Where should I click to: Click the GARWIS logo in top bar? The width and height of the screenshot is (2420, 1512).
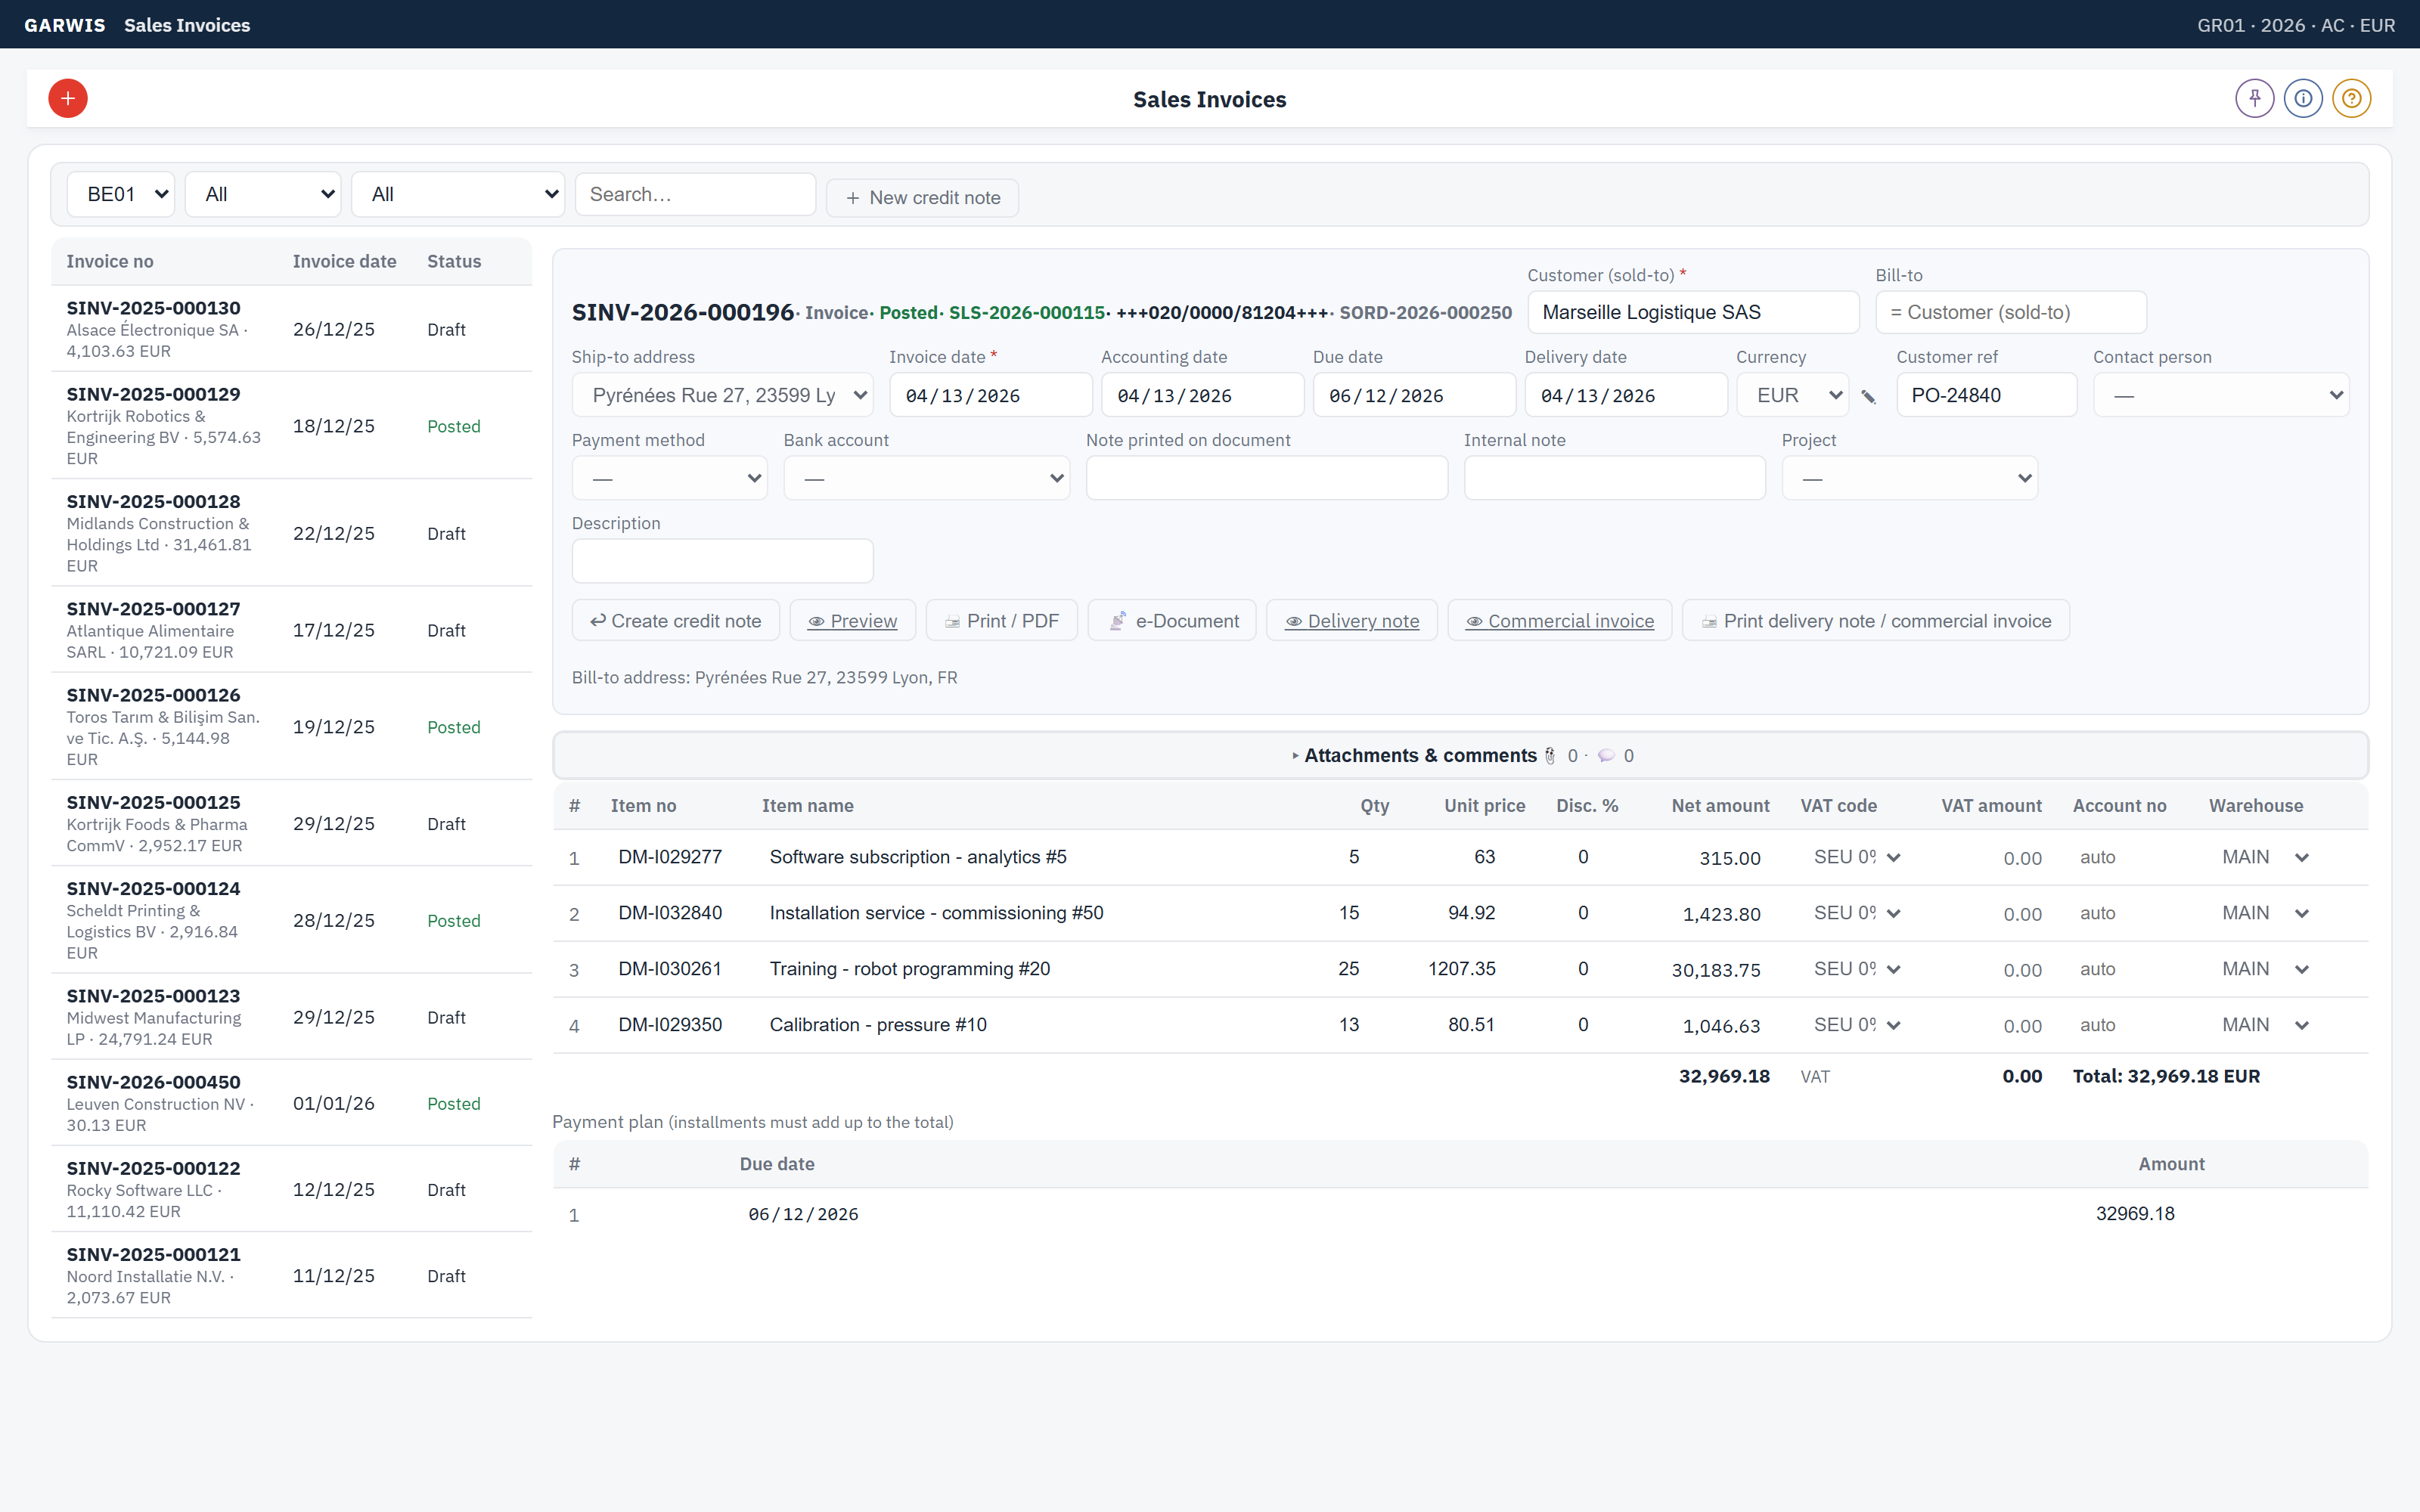[x=65, y=25]
